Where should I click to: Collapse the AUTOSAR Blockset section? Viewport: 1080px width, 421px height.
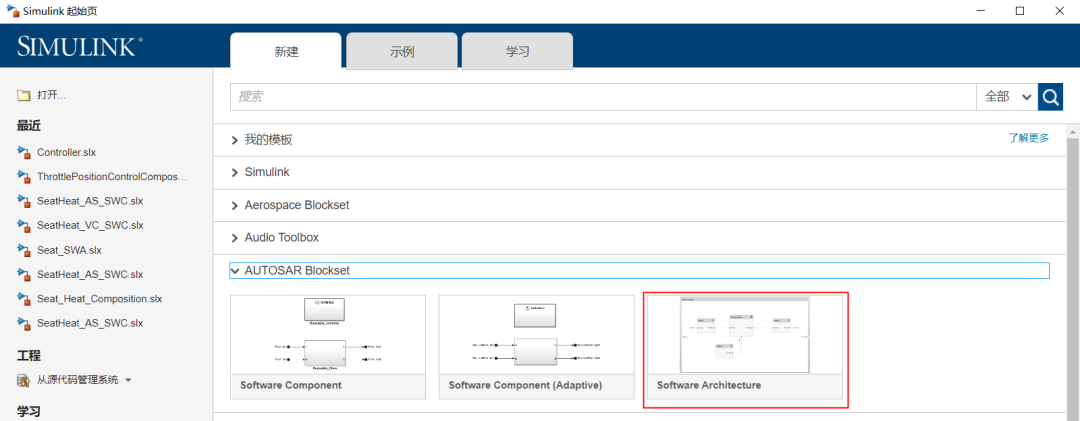pos(235,270)
